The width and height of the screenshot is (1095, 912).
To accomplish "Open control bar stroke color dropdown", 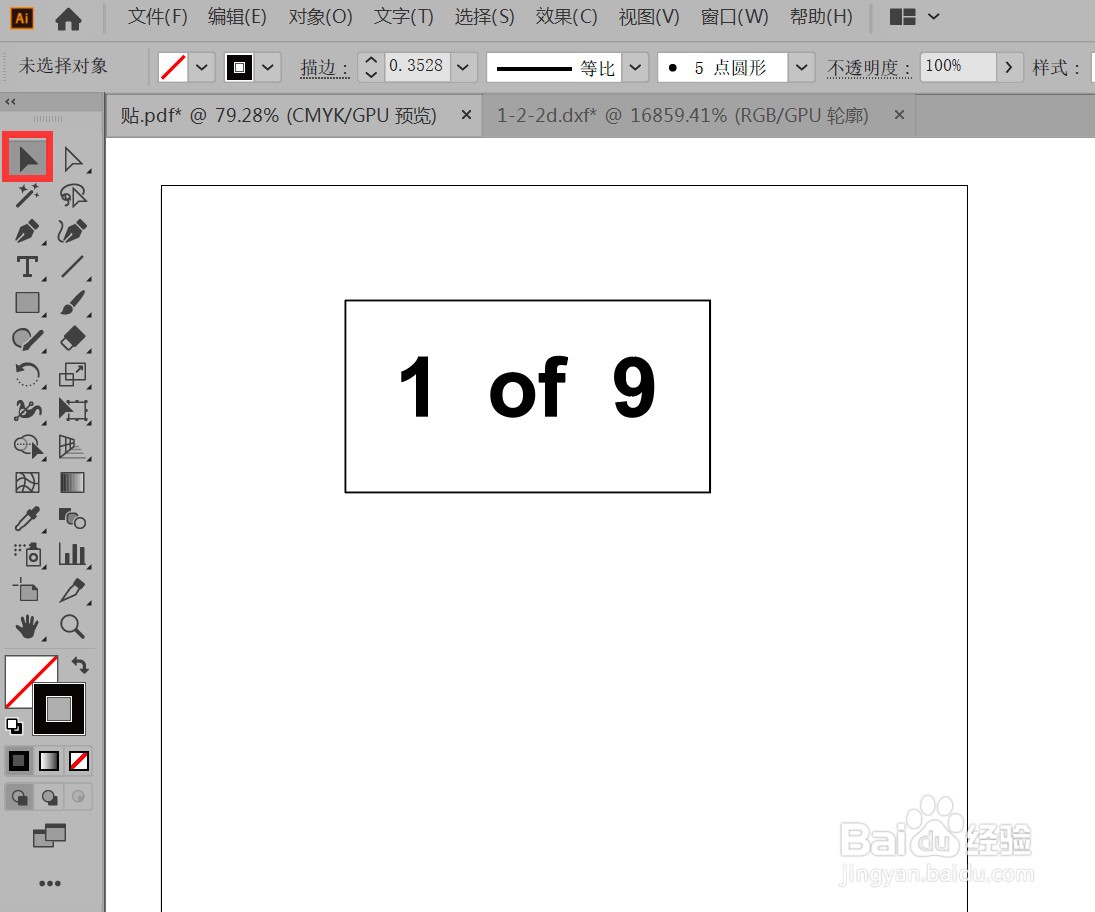I will coord(267,68).
